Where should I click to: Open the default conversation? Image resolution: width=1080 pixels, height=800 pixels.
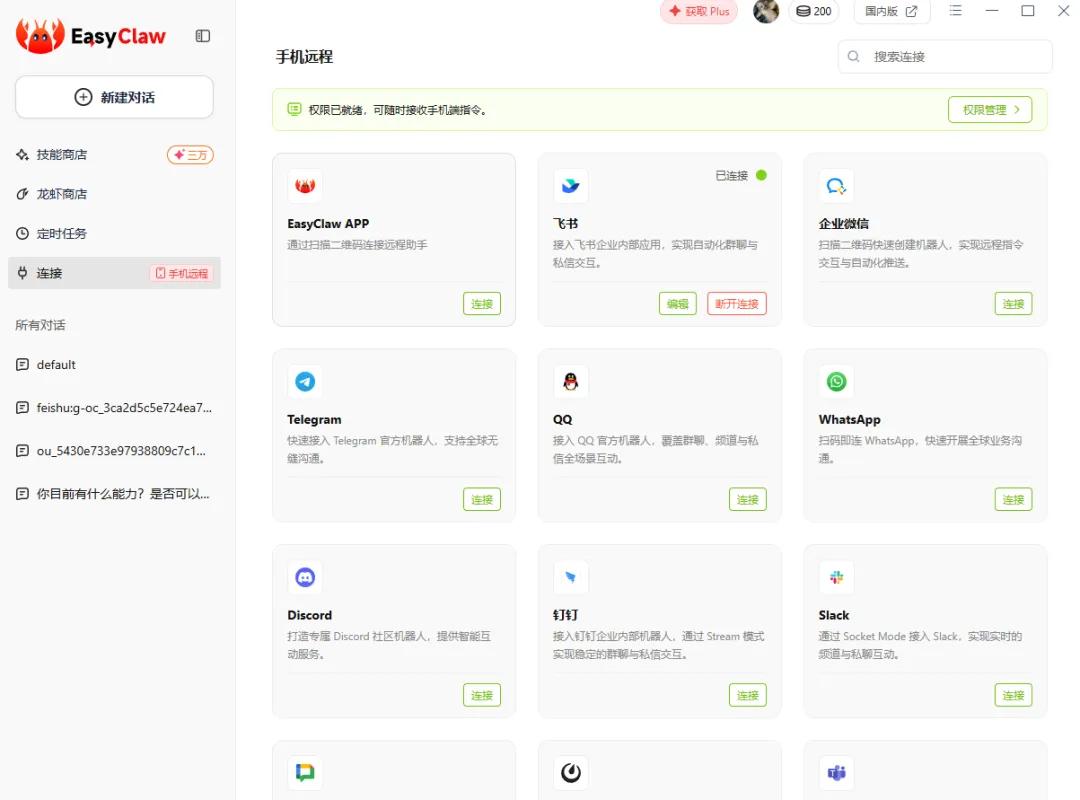click(114, 365)
